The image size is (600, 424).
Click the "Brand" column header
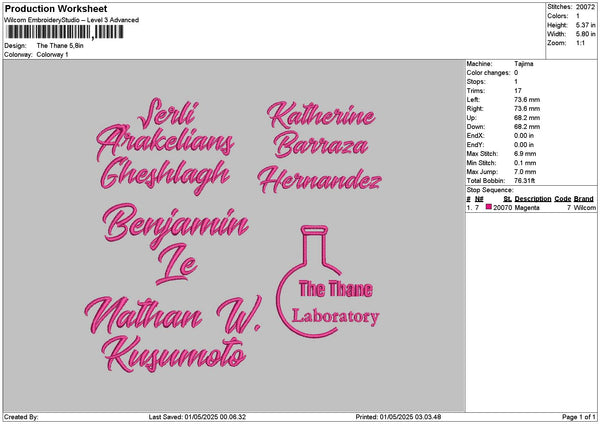click(584, 199)
